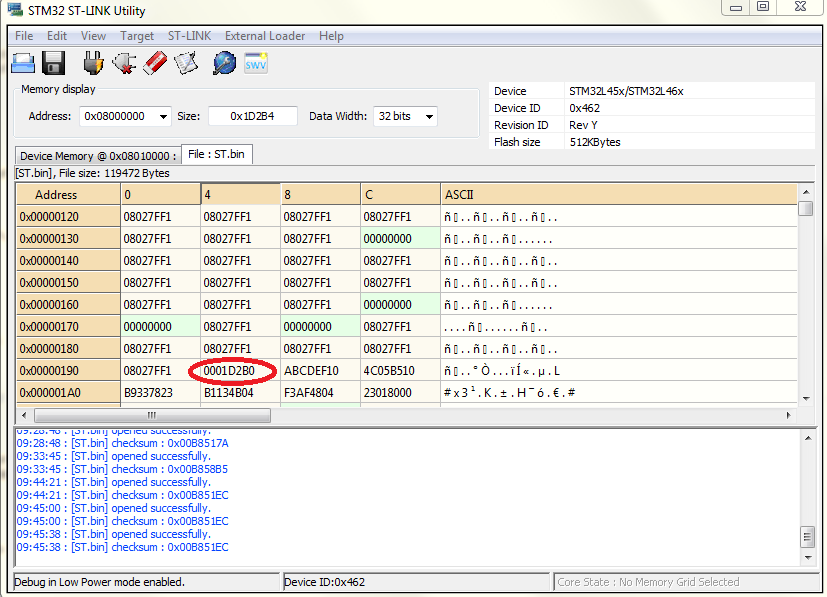Open the Target menu

click(137, 36)
